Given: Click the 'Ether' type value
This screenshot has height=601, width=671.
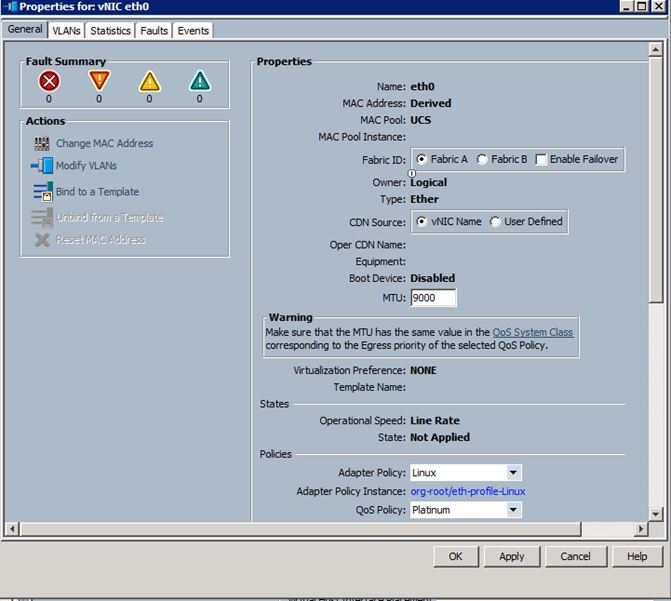Looking at the screenshot, I should point(424,199).
